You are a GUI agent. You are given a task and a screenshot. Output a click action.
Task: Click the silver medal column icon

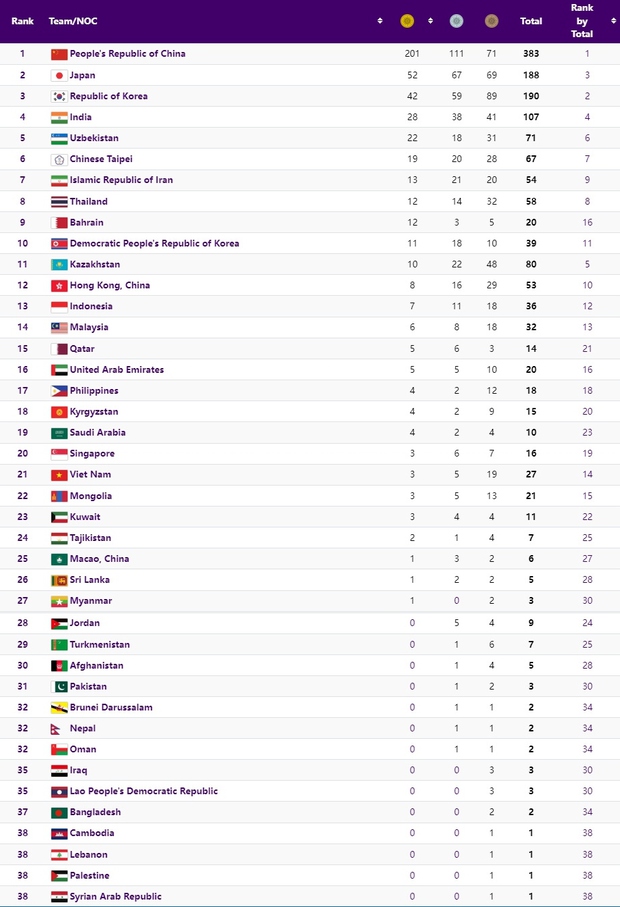(x=456, y=20)
